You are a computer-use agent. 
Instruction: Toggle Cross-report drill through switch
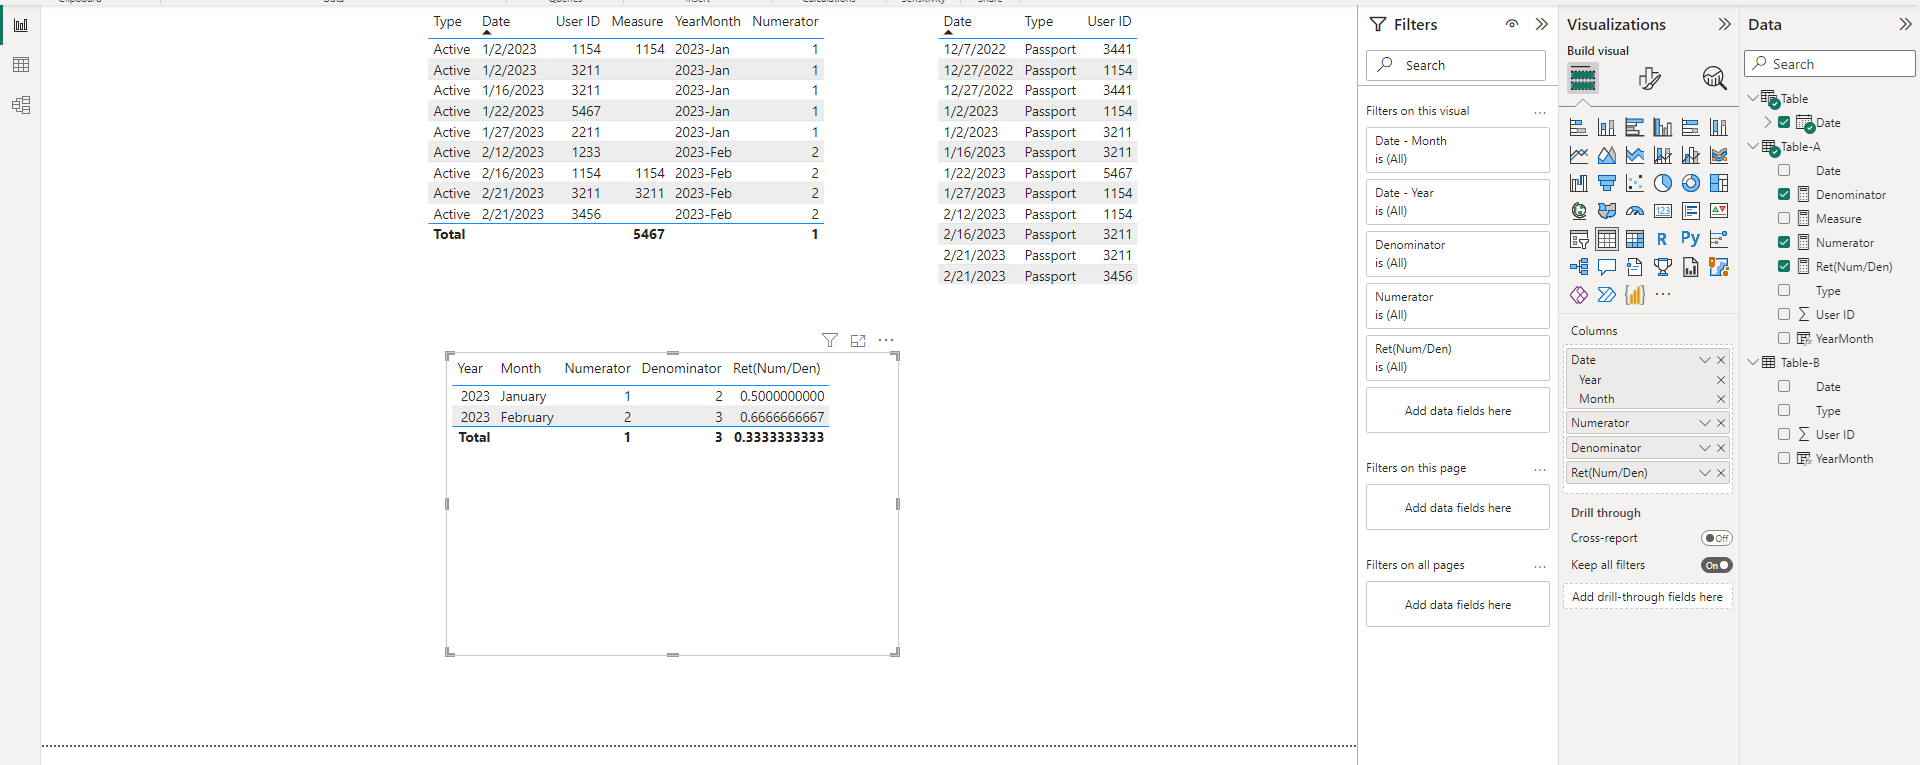1717,538
